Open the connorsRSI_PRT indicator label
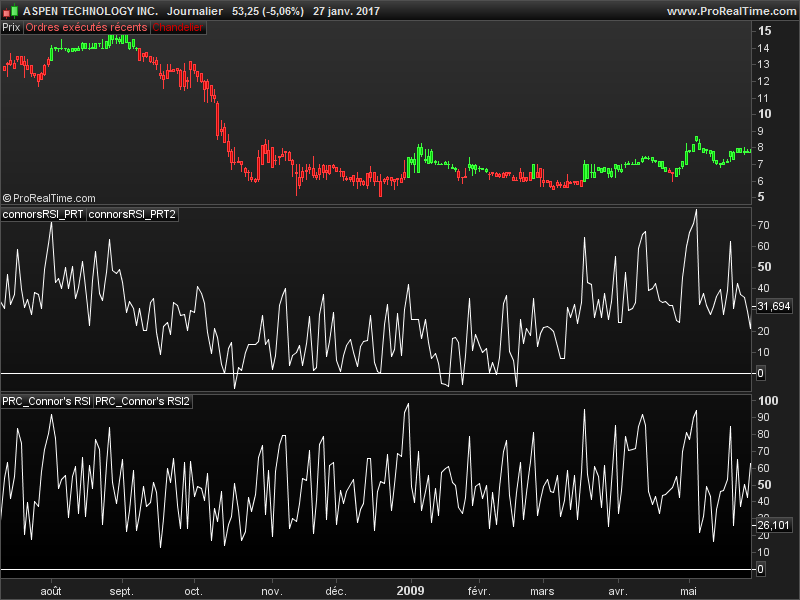The height and width of the screenshot is (600, 800). (43, 214)
